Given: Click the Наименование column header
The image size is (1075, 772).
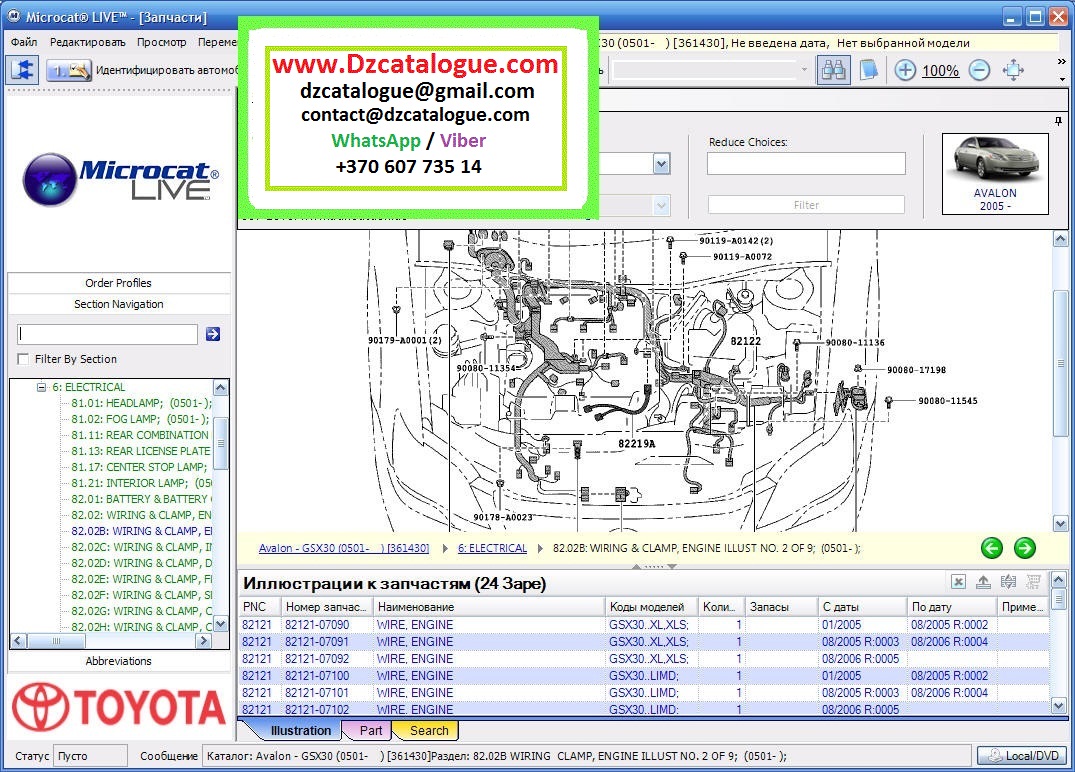Looking at the screenshot, I should pos(489,607).
